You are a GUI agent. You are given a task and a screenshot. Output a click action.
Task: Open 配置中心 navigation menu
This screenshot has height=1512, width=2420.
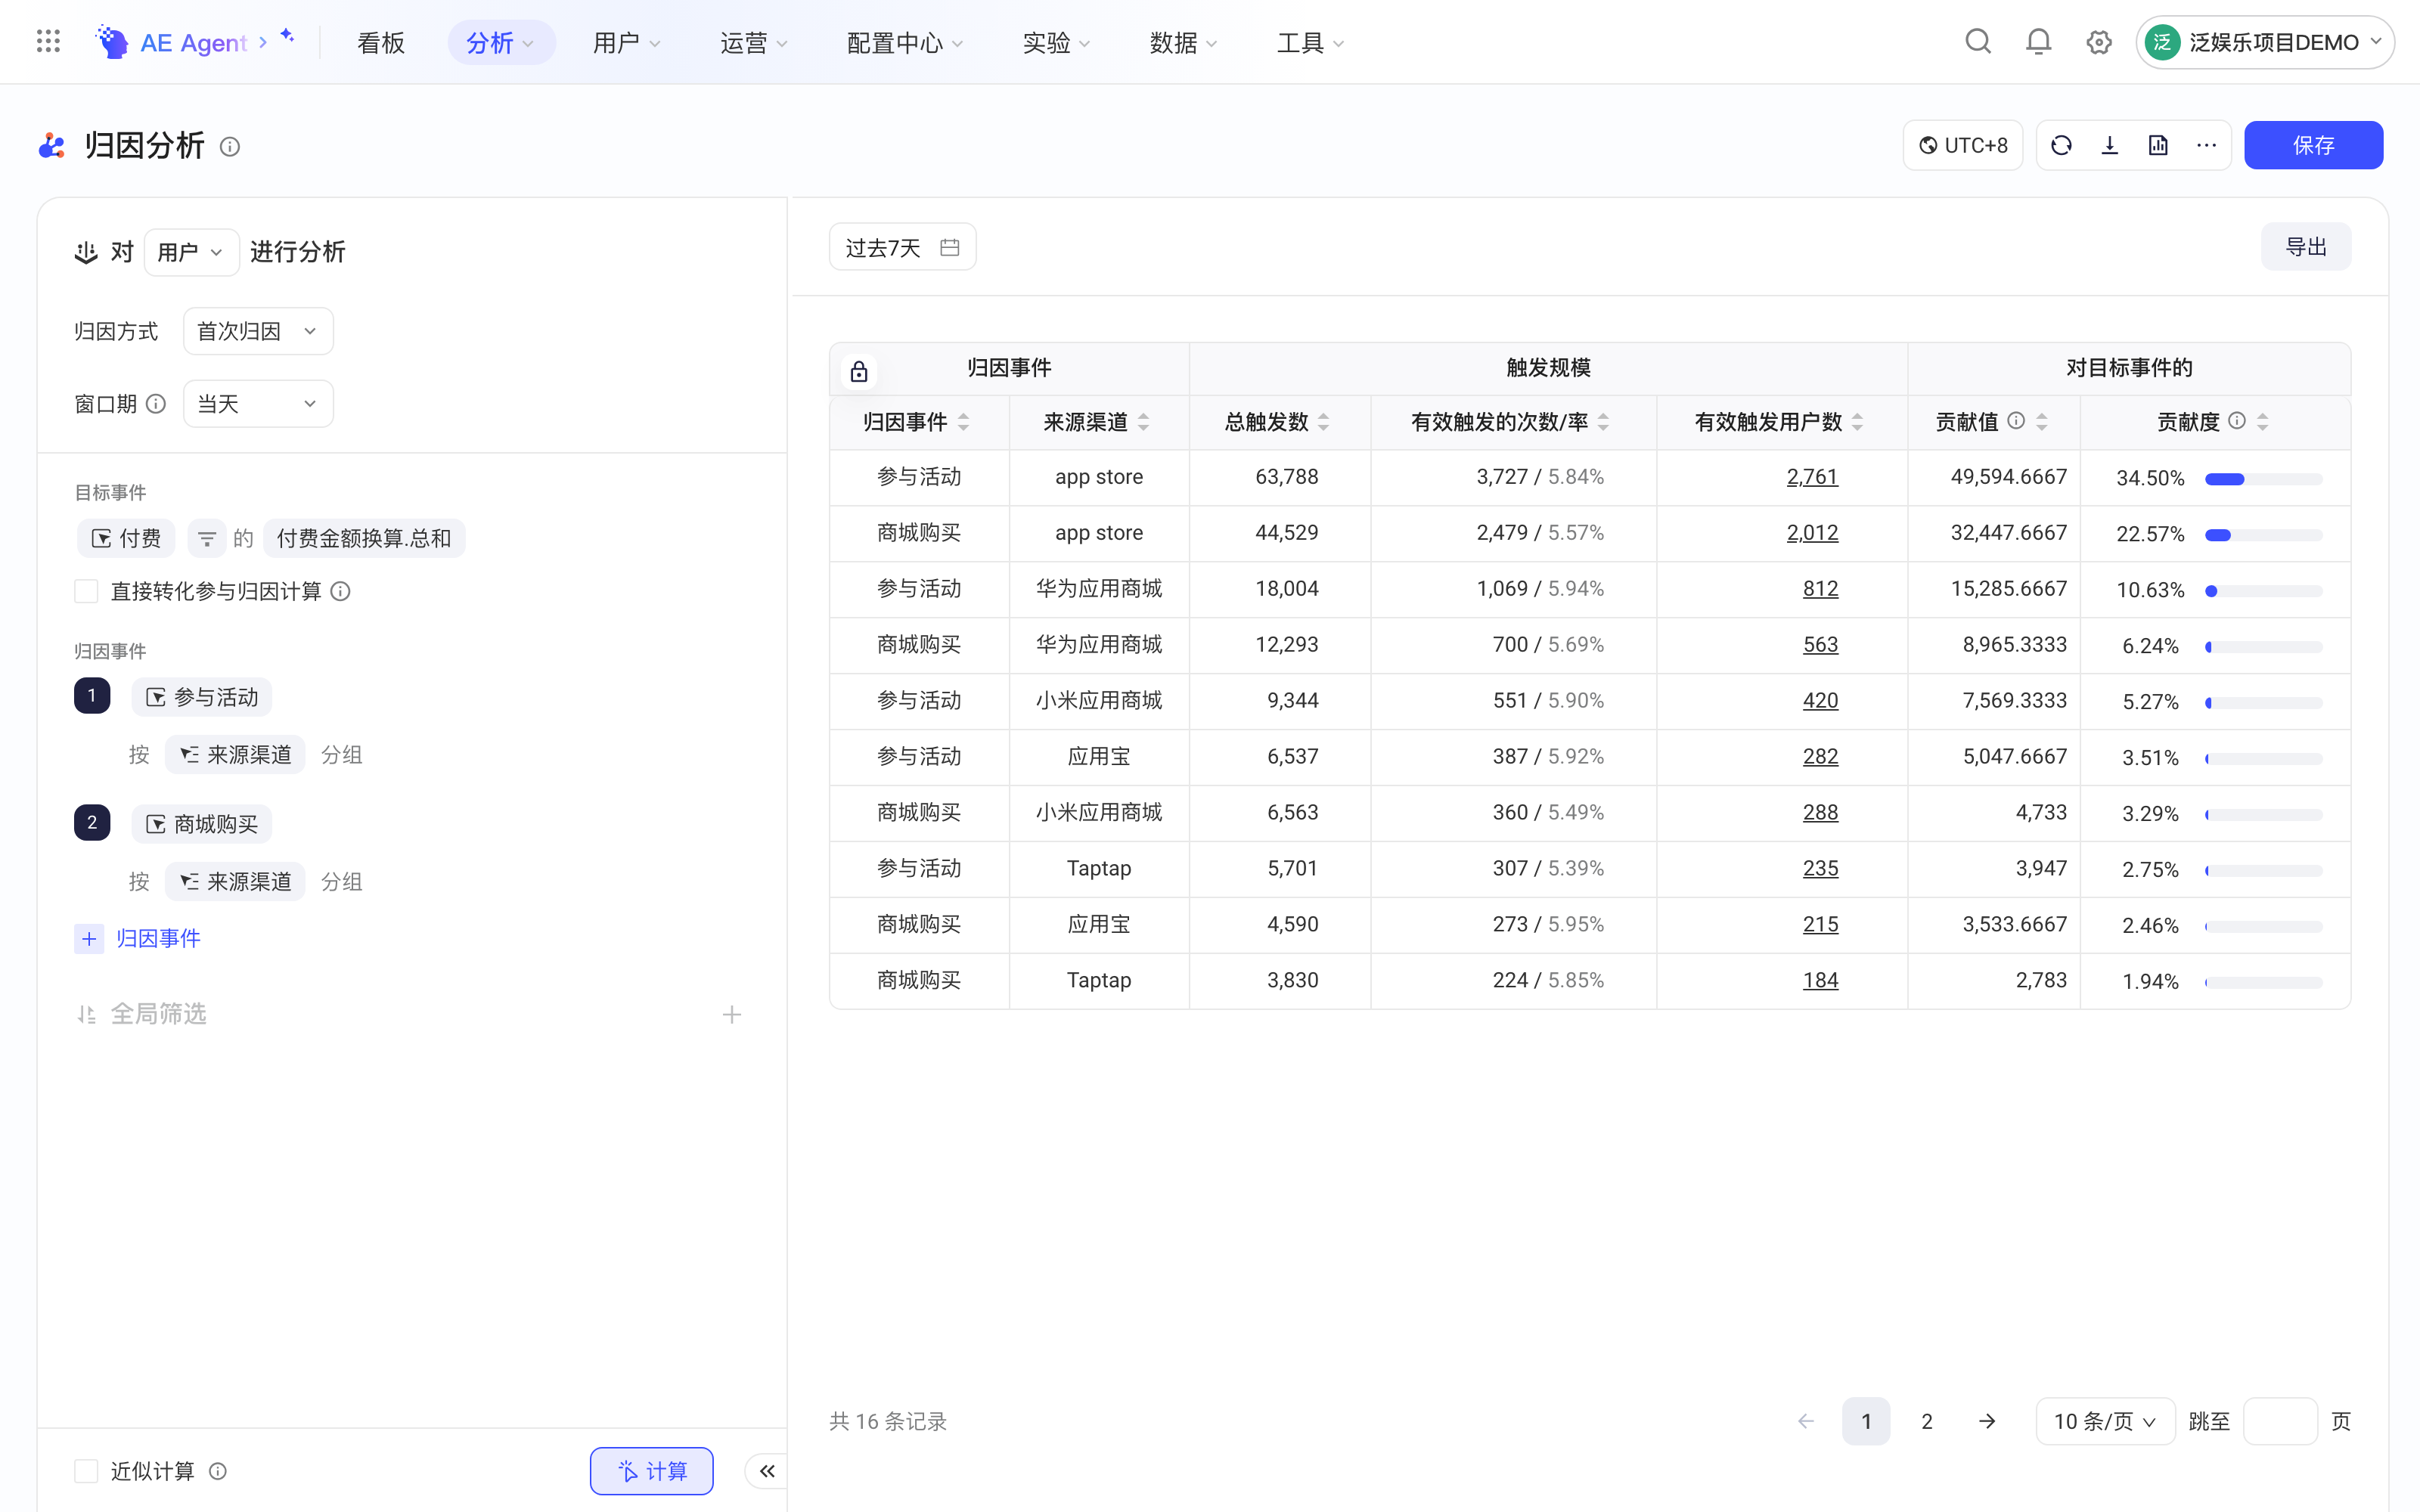pos(905,42)
